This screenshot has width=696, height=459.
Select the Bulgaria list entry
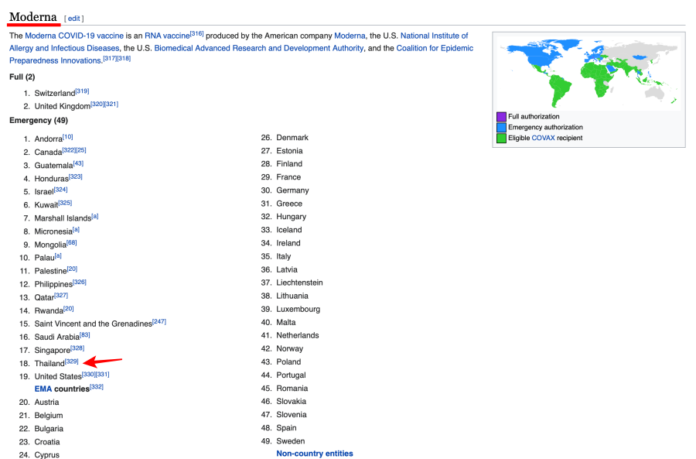(49, 429)
